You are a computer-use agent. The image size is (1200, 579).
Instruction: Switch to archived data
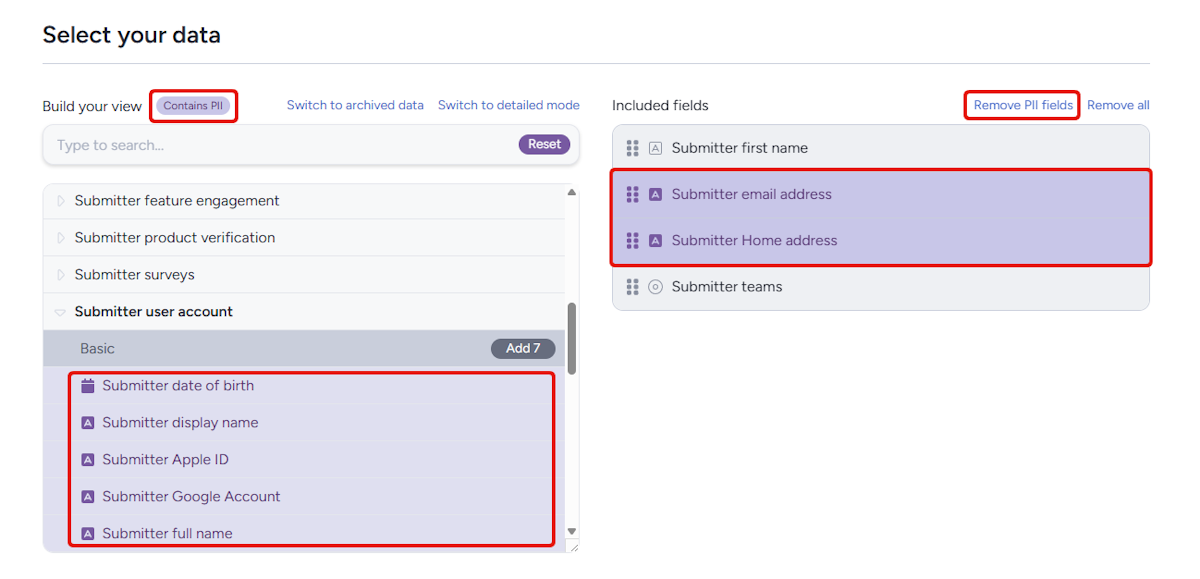click(x=355, y=105)
